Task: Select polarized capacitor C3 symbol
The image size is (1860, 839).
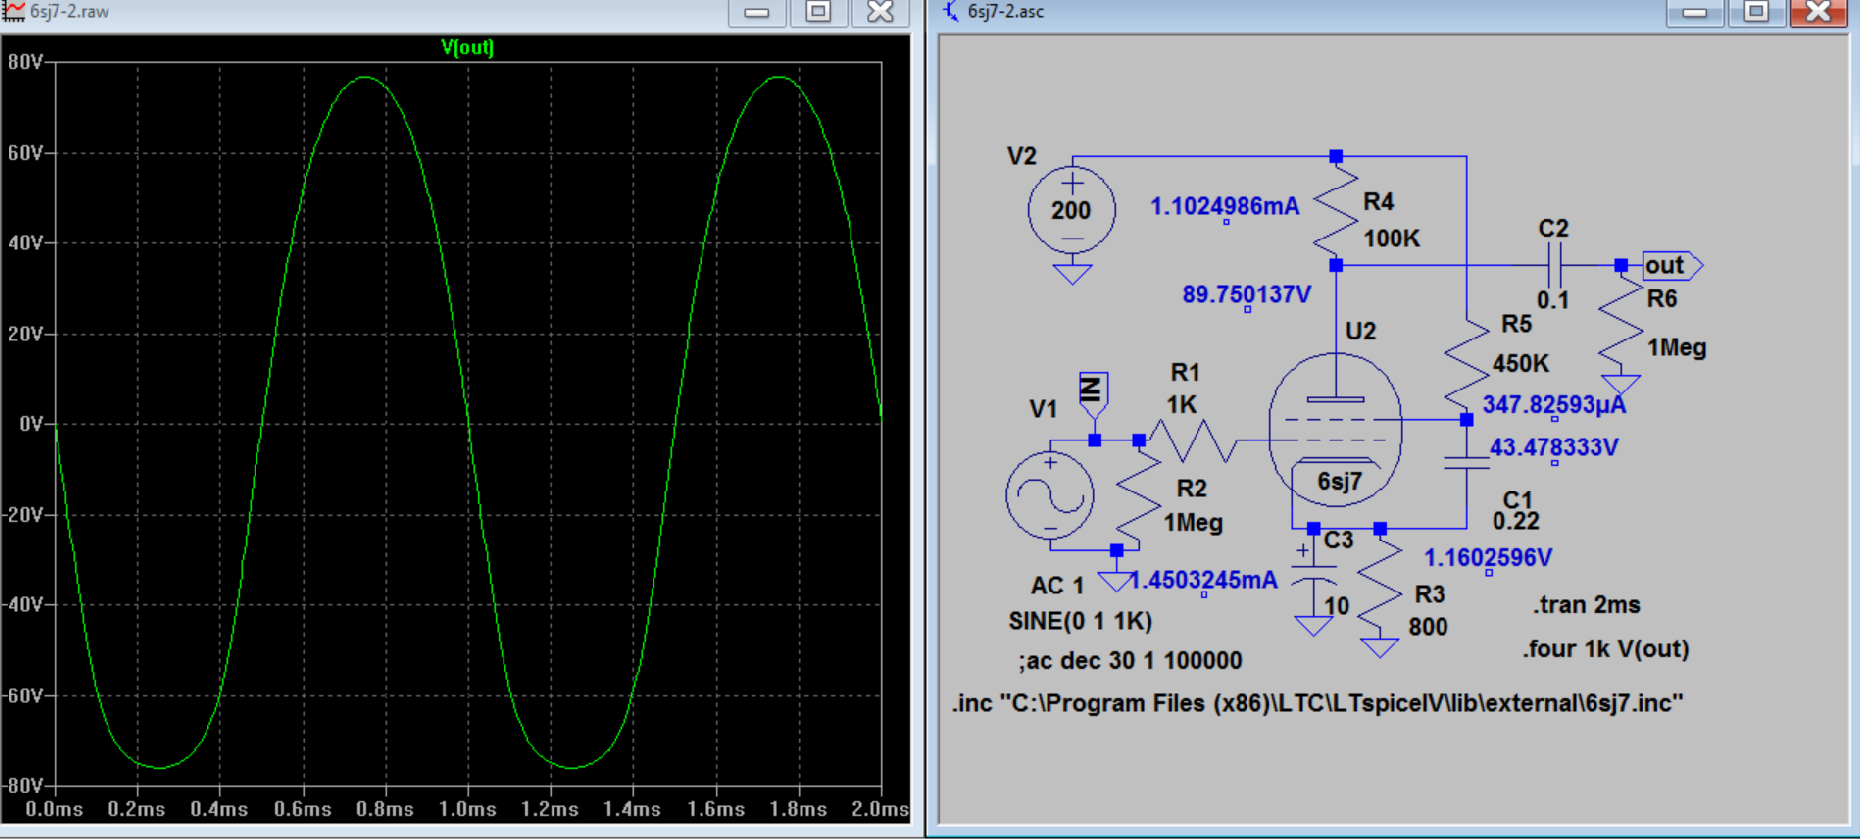Action: 1313,573
